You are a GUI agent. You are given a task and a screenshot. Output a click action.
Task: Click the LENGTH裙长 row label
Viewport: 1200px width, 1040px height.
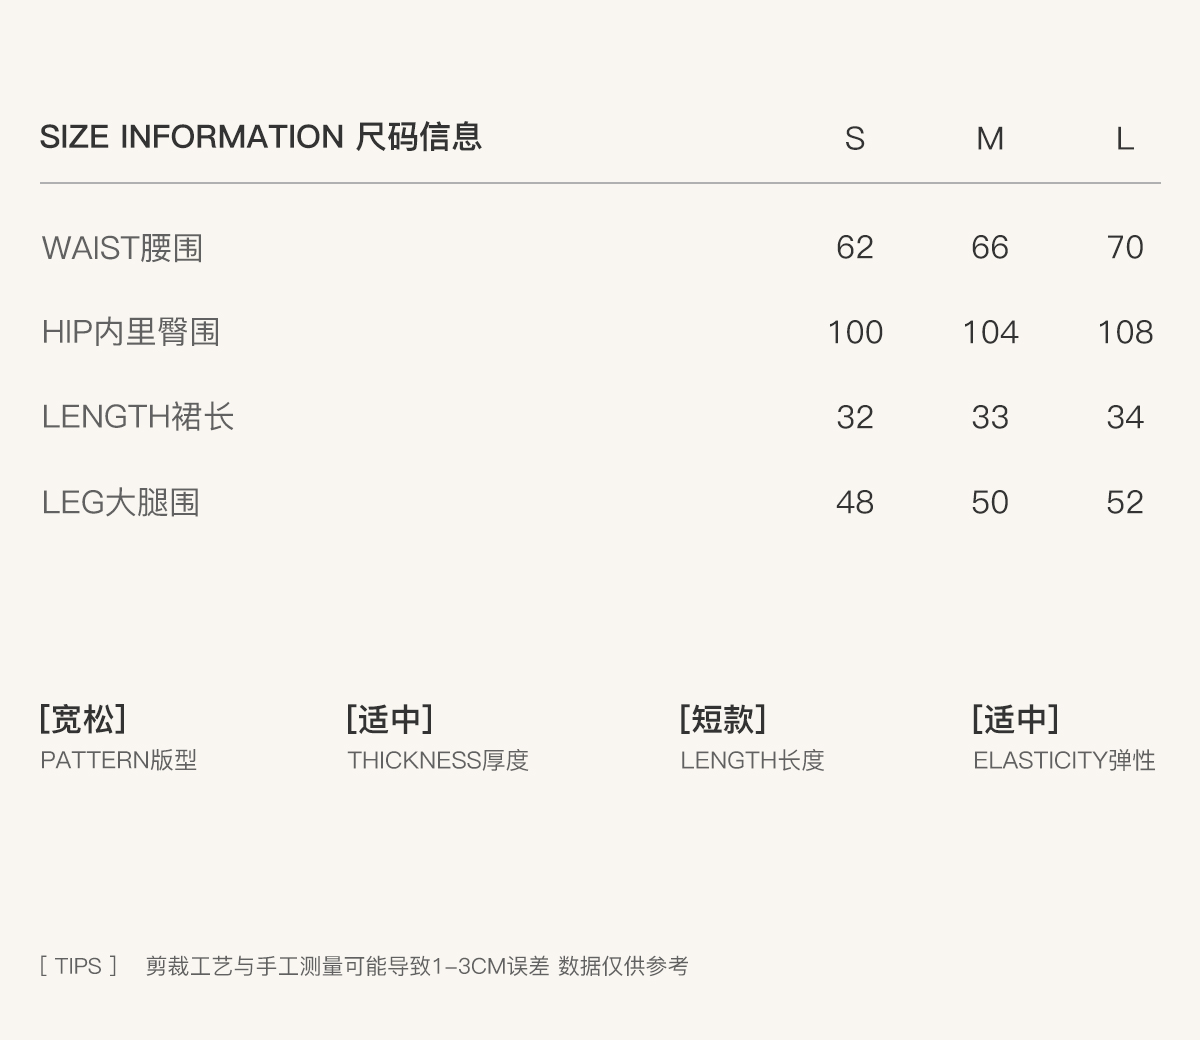click(137, 417)
